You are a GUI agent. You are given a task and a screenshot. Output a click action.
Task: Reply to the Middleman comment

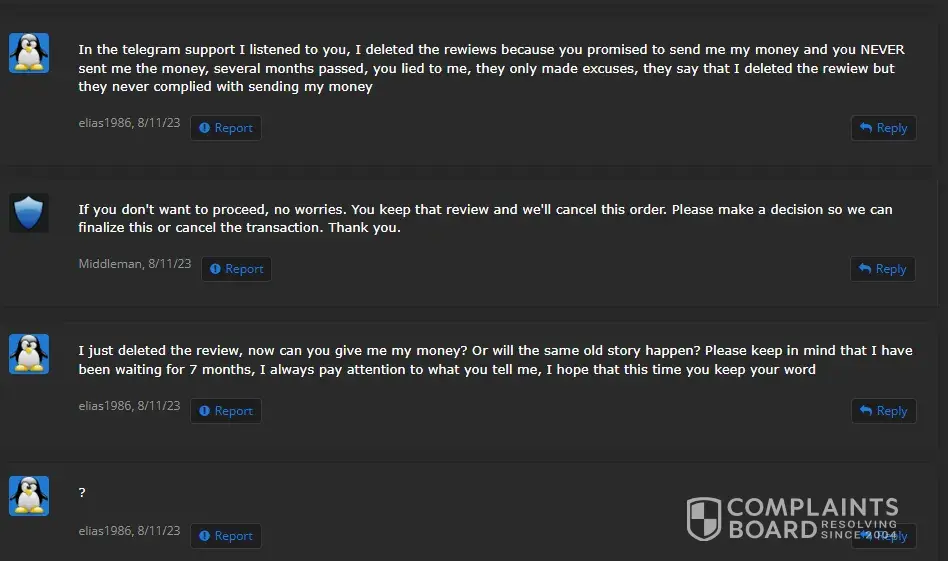(883, 269)
